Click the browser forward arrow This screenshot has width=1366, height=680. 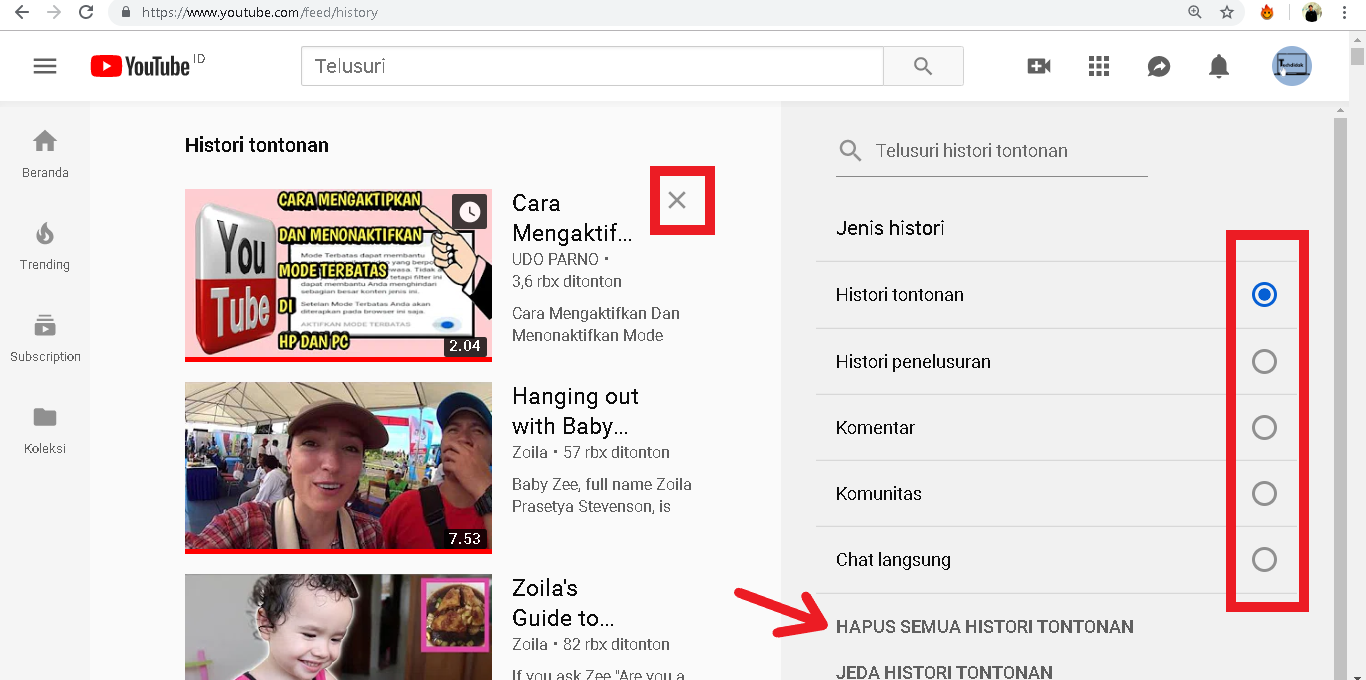[54, 12]
